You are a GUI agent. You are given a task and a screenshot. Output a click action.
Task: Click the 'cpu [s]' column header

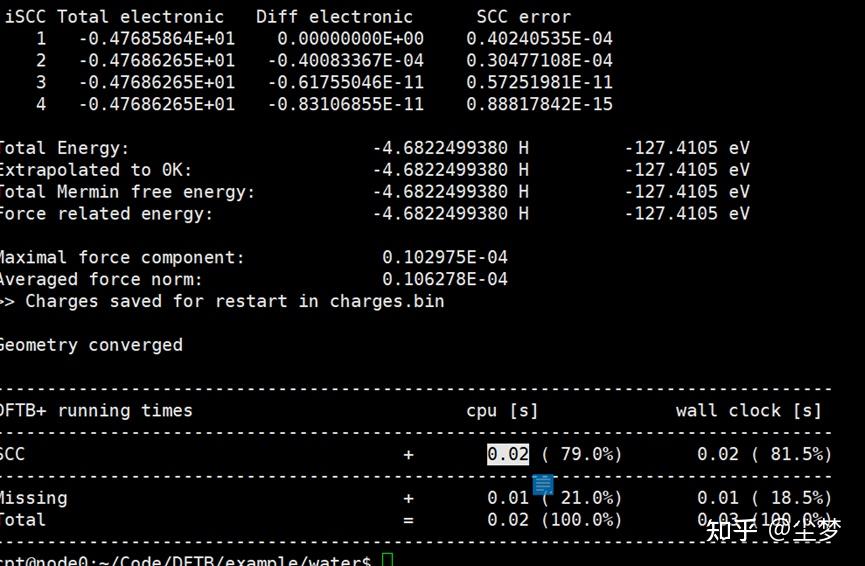coord(501,410)
